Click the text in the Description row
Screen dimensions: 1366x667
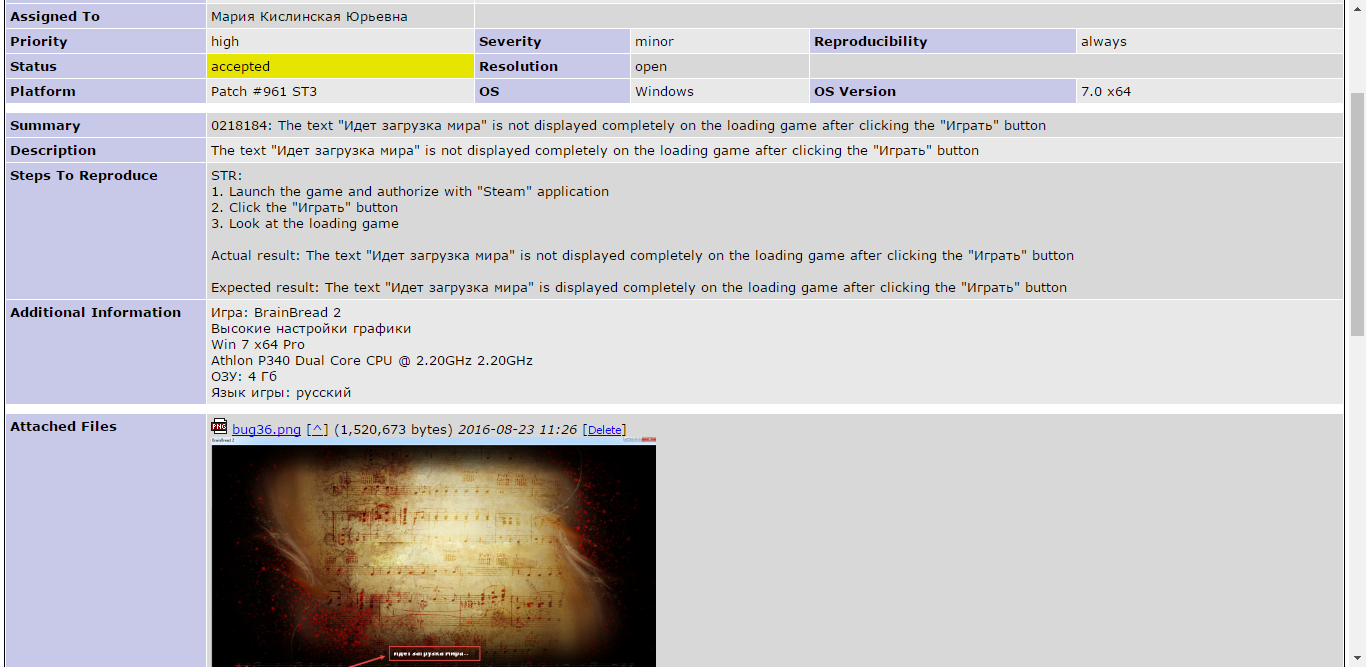[595, 151]
